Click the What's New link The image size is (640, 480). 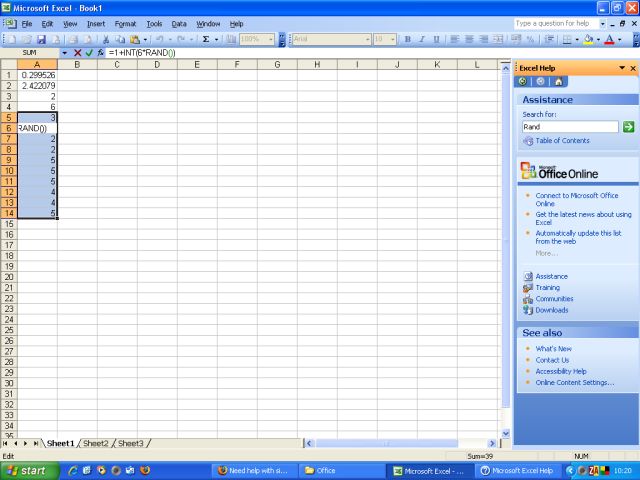[x=553, y=349]
